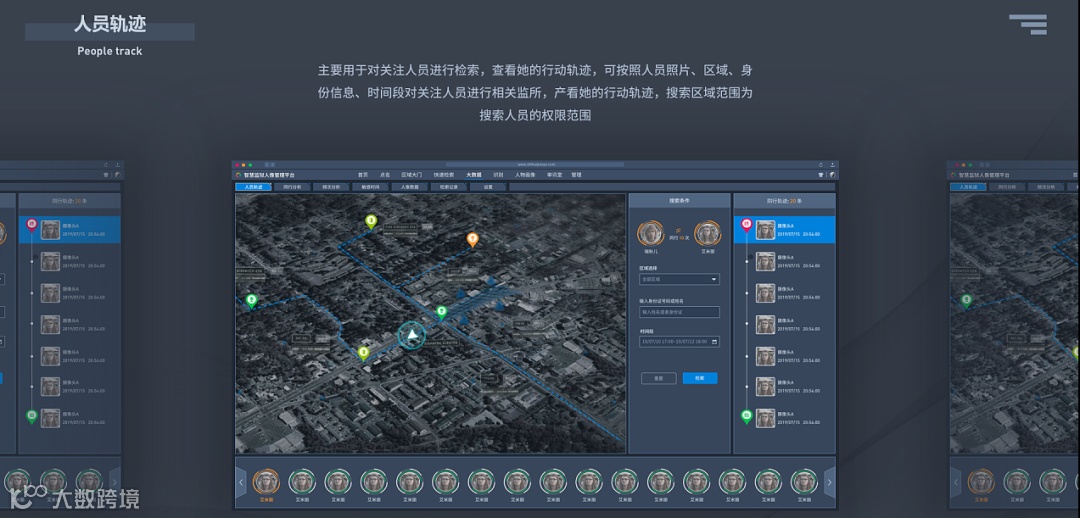This screenshot has height=518, width=1080.
Task: Switch to the 人员轨迹 tab in center window
Action: (x=253, y=187)
